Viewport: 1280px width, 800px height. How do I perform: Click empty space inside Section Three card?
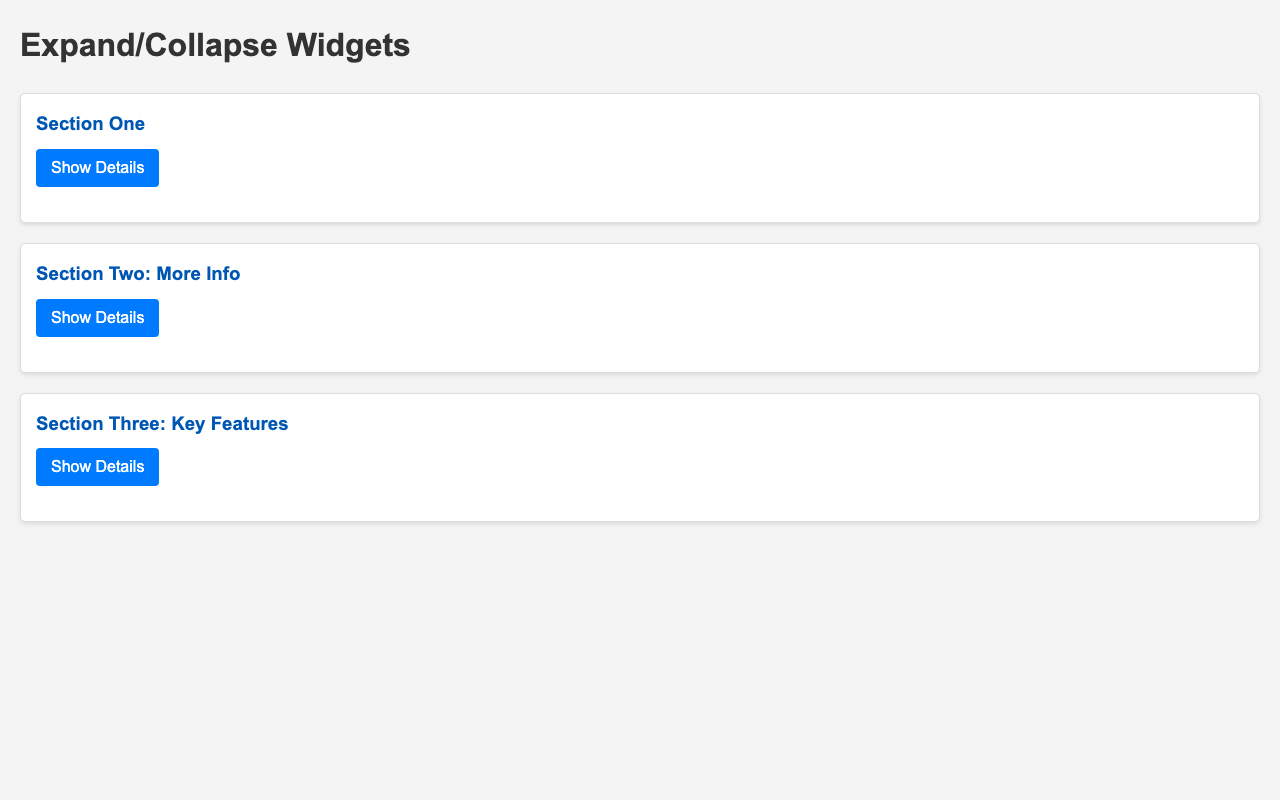(x=700, y=470)
